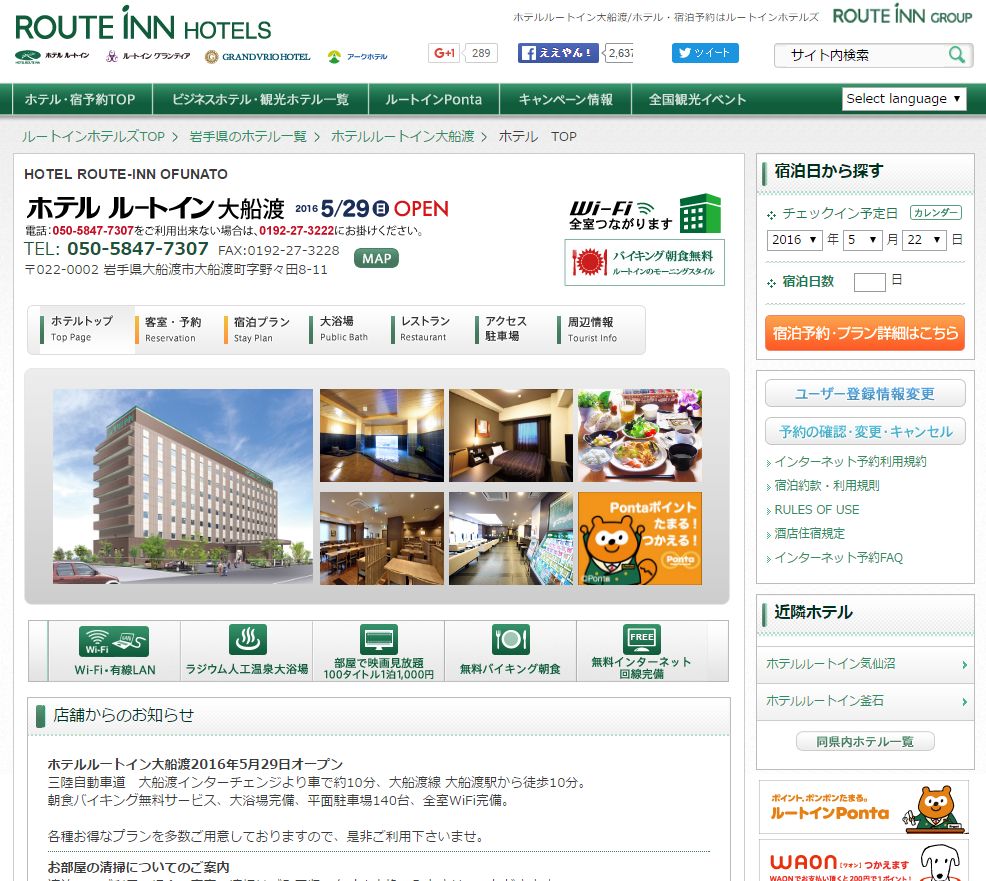Open the ルートイングランティア brand logo
Image resolution: width=986 pixels, height=881 pixels.
click(x=148, y=57)
